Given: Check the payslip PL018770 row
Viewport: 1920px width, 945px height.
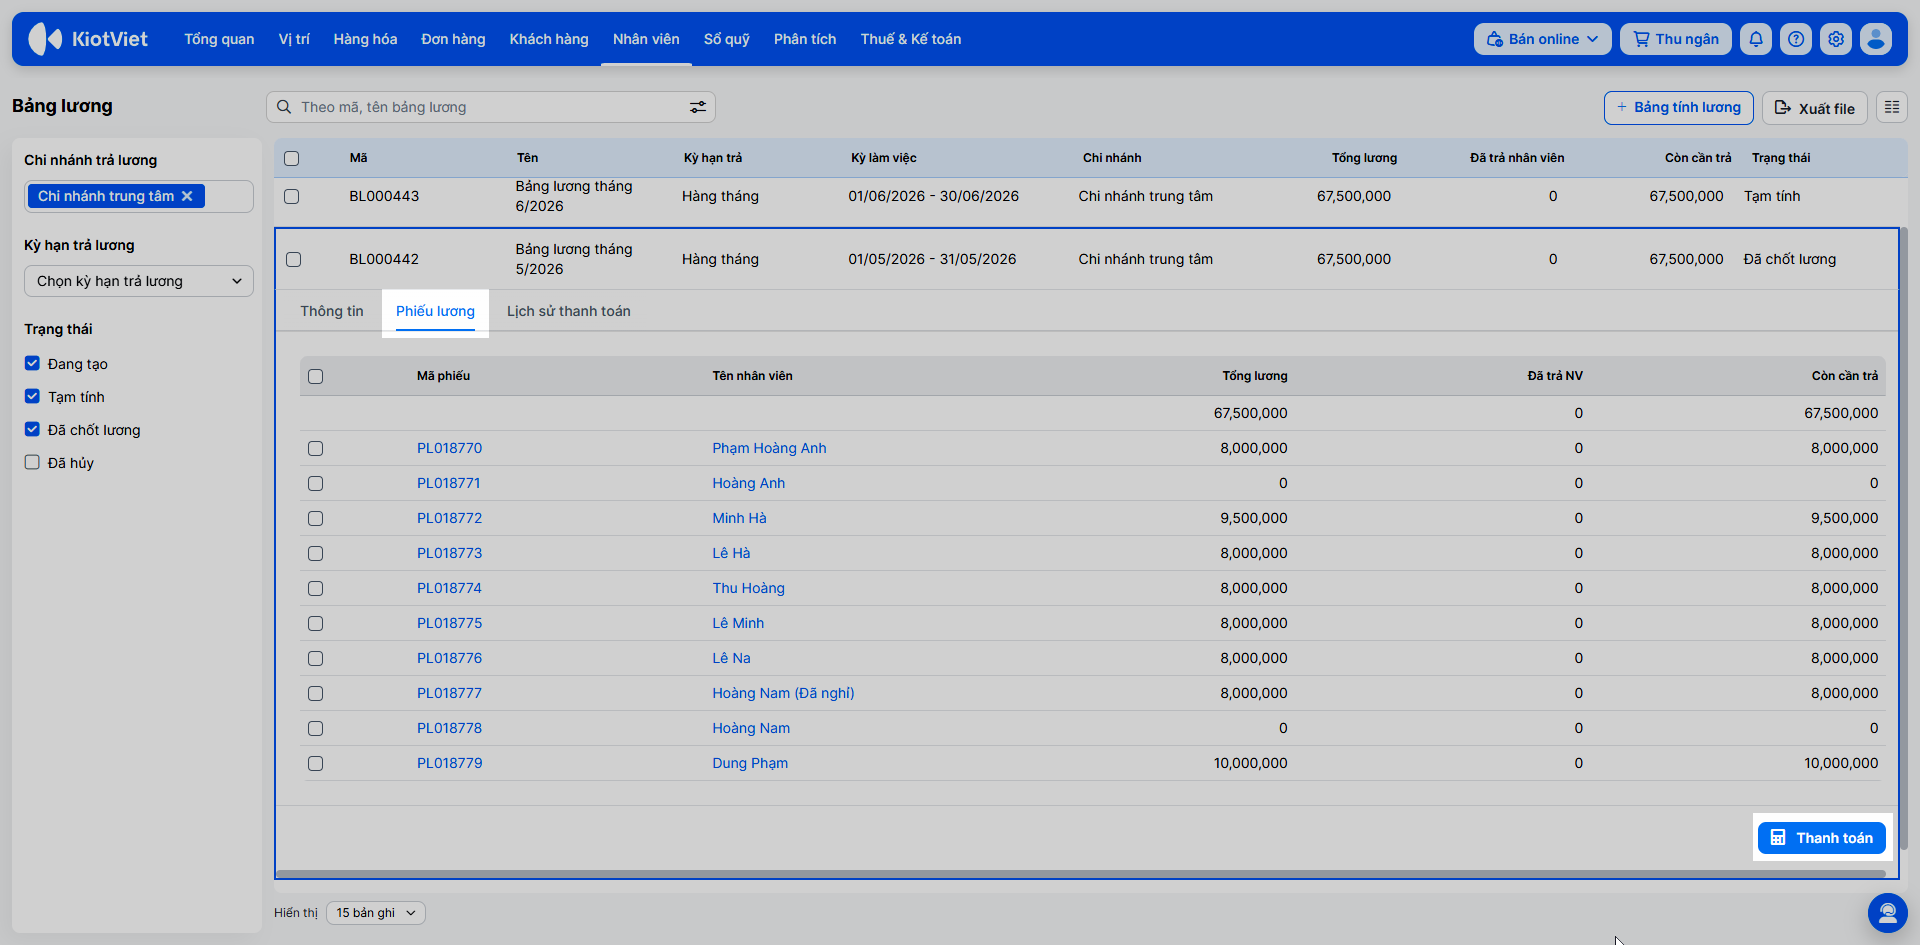Looking at the screenshot, I should pyautogui.click(x=316, y=448).
